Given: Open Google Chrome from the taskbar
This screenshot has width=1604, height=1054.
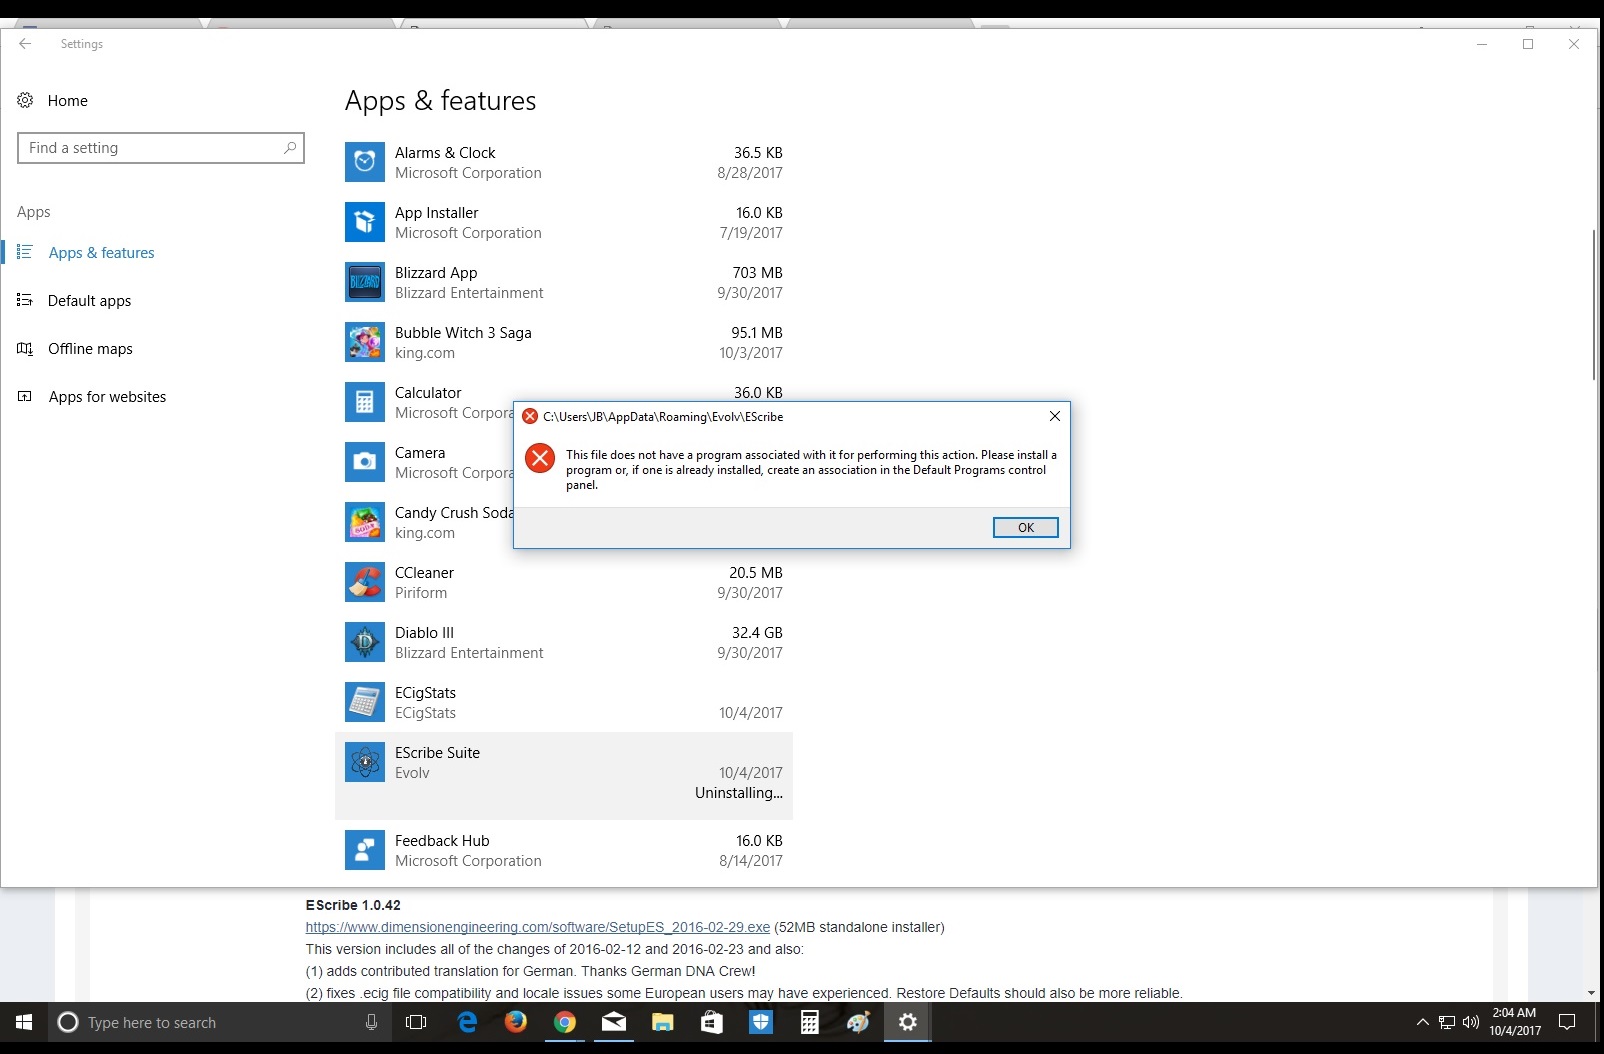Looking at the screenshot, I should coord(565,1022).
